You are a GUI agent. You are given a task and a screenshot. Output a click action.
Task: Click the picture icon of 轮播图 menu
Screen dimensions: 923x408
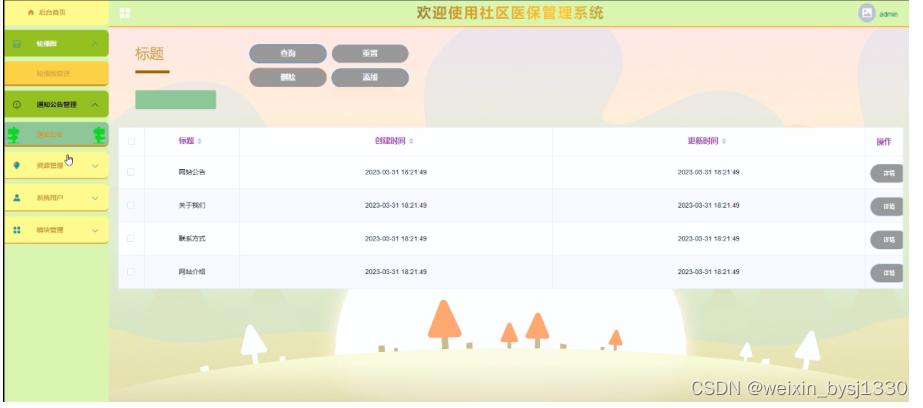[16, 44]
